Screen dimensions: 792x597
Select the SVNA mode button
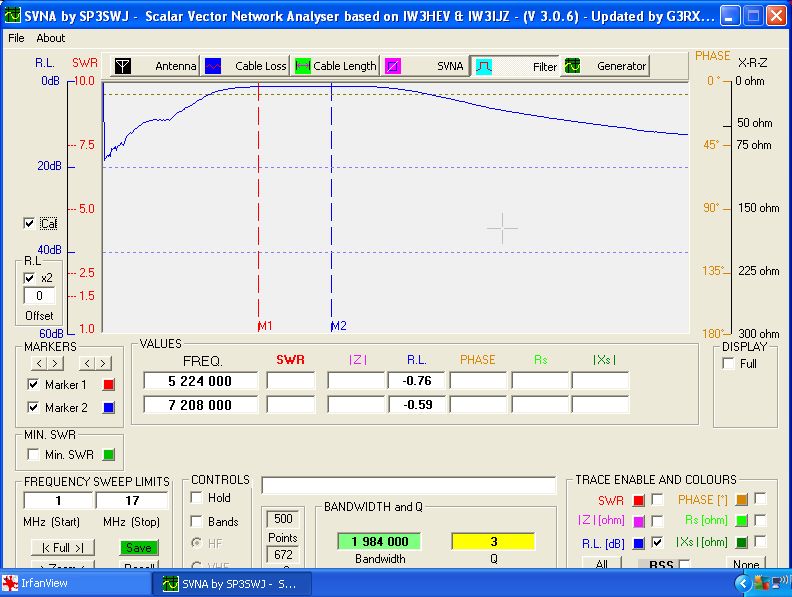tap(393, 66)
